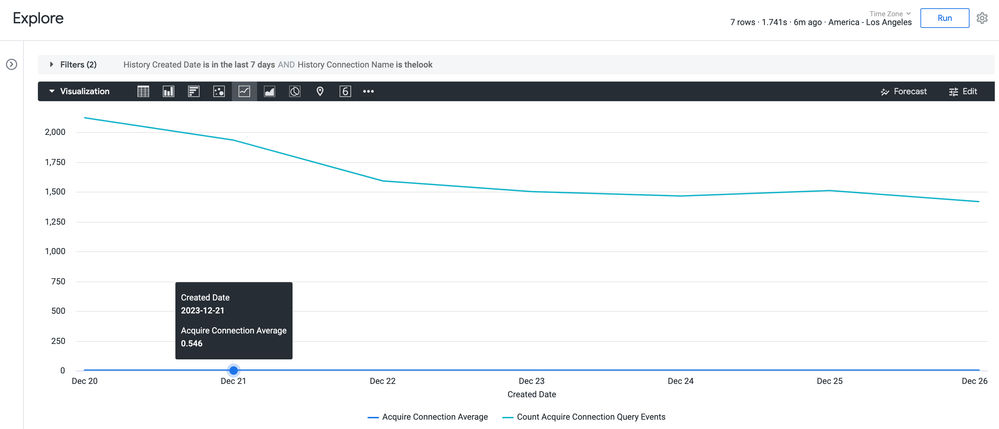Select the Scatterplot visualization icon

(219, 91)
